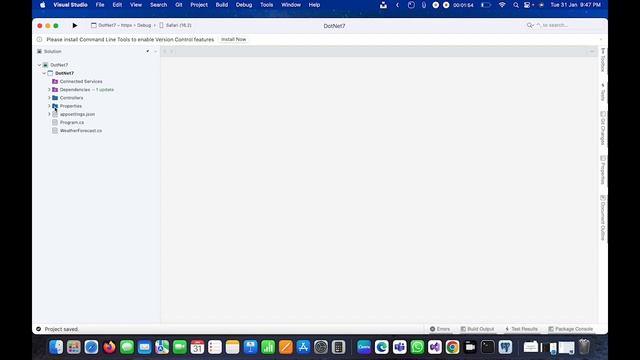
Task: Open the App Store from the Dock
Action: pos(303,347)
